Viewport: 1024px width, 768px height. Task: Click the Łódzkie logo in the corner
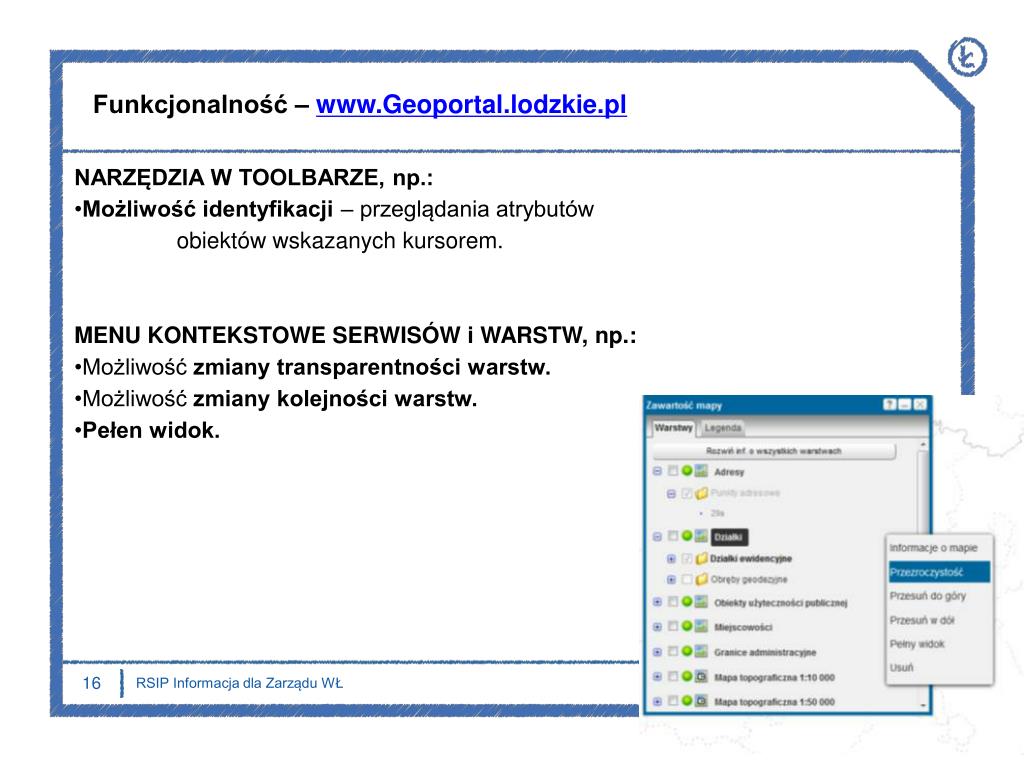point(967,58)
